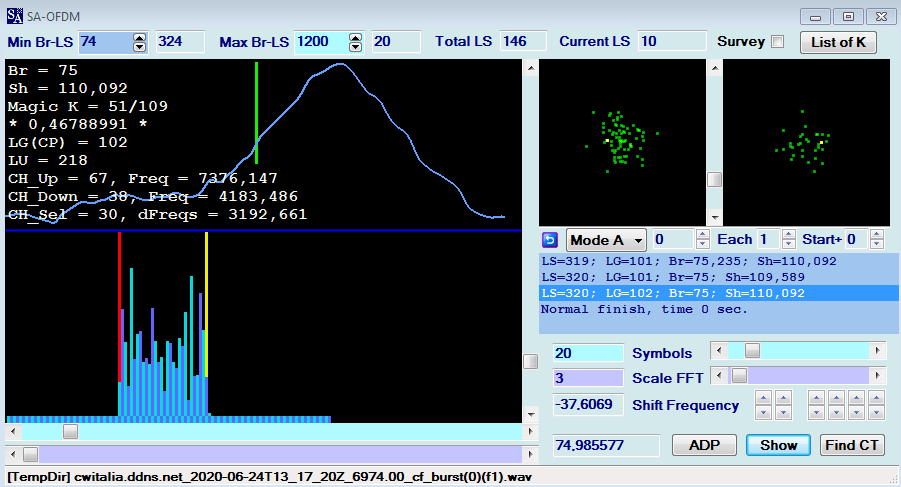Click the Symbols value field showing 20
901x487 pixels.
pyautogui.click(x=588, y=353)
